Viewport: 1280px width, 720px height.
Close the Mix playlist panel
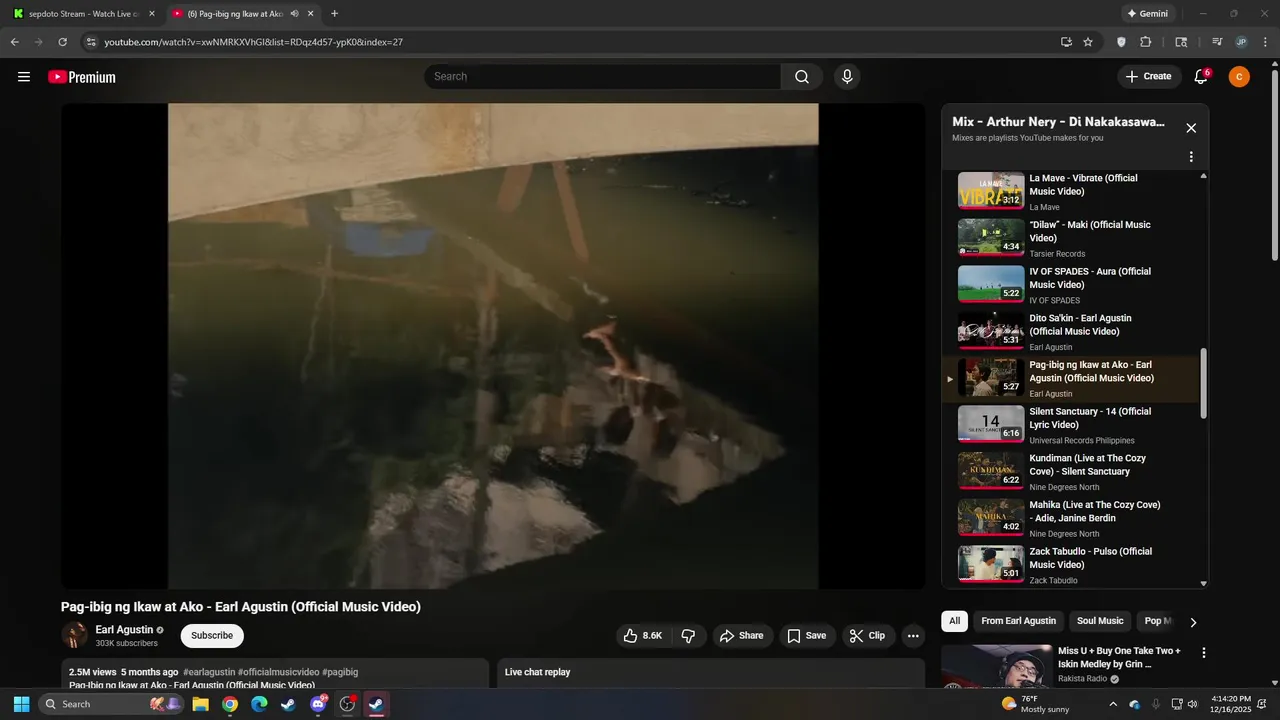click(1191, 128)
